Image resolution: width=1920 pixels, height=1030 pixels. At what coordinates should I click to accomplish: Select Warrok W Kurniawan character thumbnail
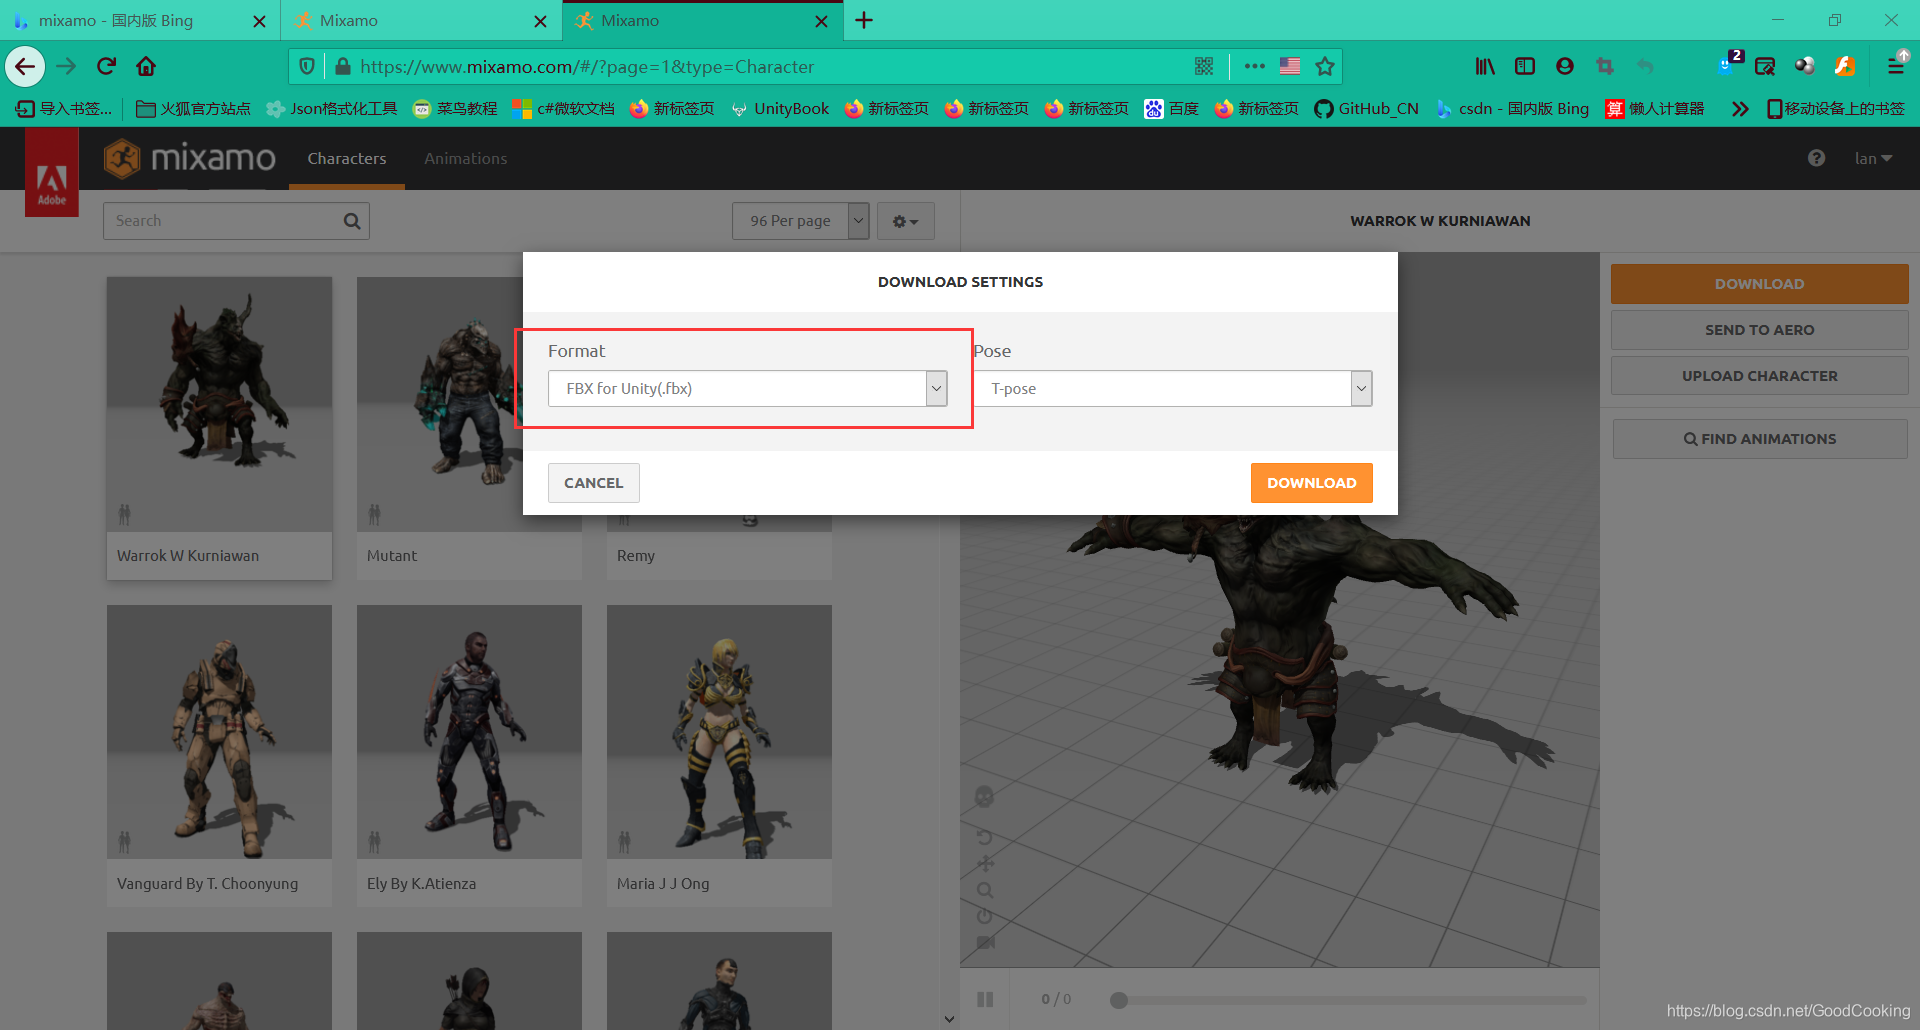point(219,404)
